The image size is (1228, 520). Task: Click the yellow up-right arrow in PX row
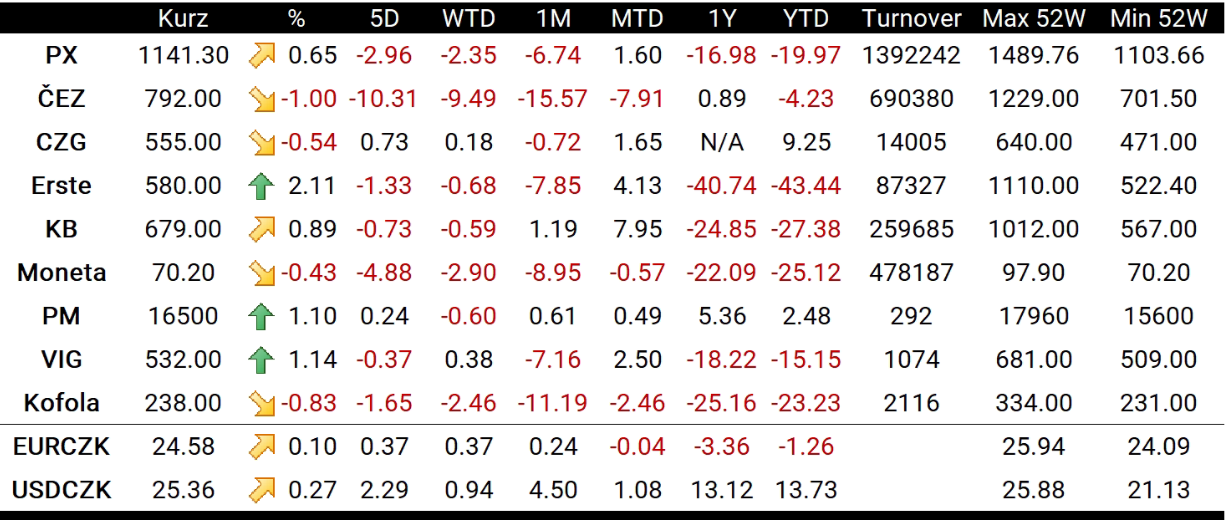(x=261, y=55)
